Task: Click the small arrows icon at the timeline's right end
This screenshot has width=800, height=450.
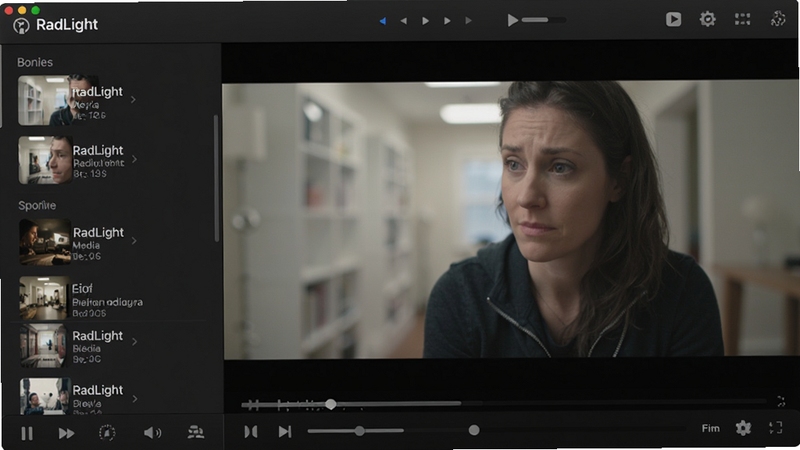Action: [781, 402]
